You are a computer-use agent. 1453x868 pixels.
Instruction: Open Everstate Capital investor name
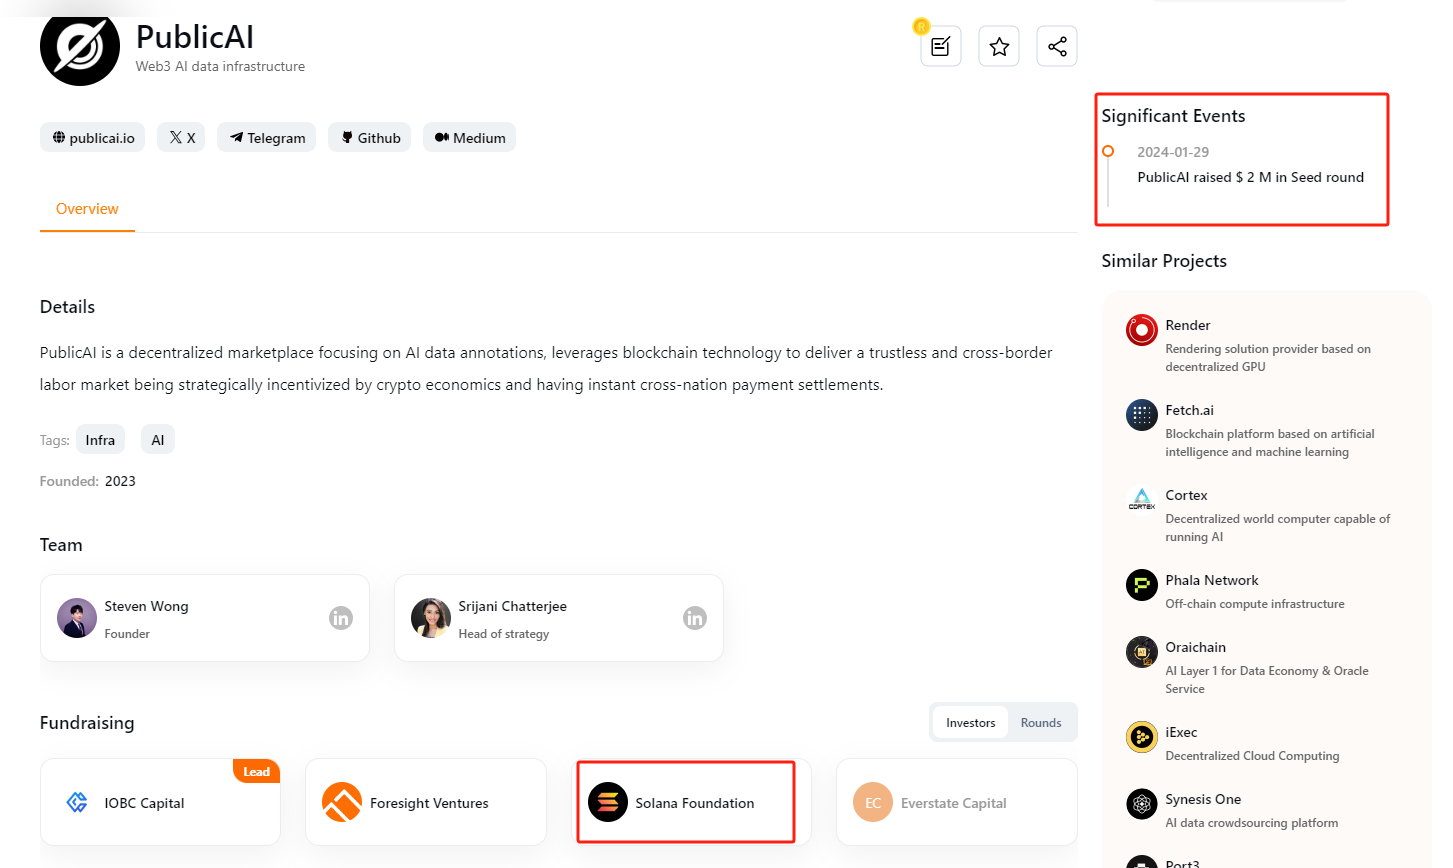[x=954, y=803]
